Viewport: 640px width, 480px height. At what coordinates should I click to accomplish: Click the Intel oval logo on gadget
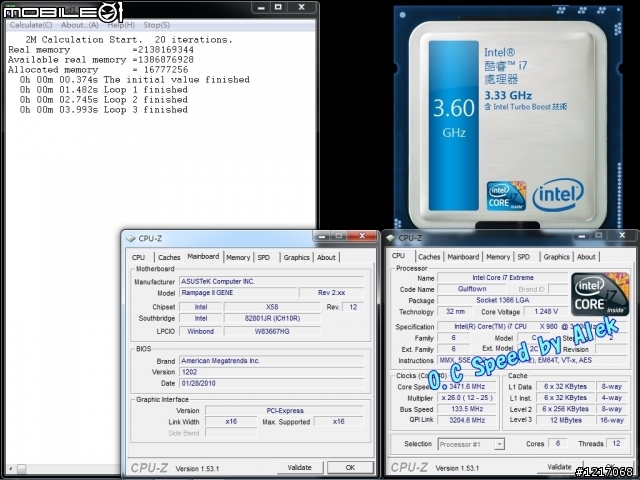[558, 194]
